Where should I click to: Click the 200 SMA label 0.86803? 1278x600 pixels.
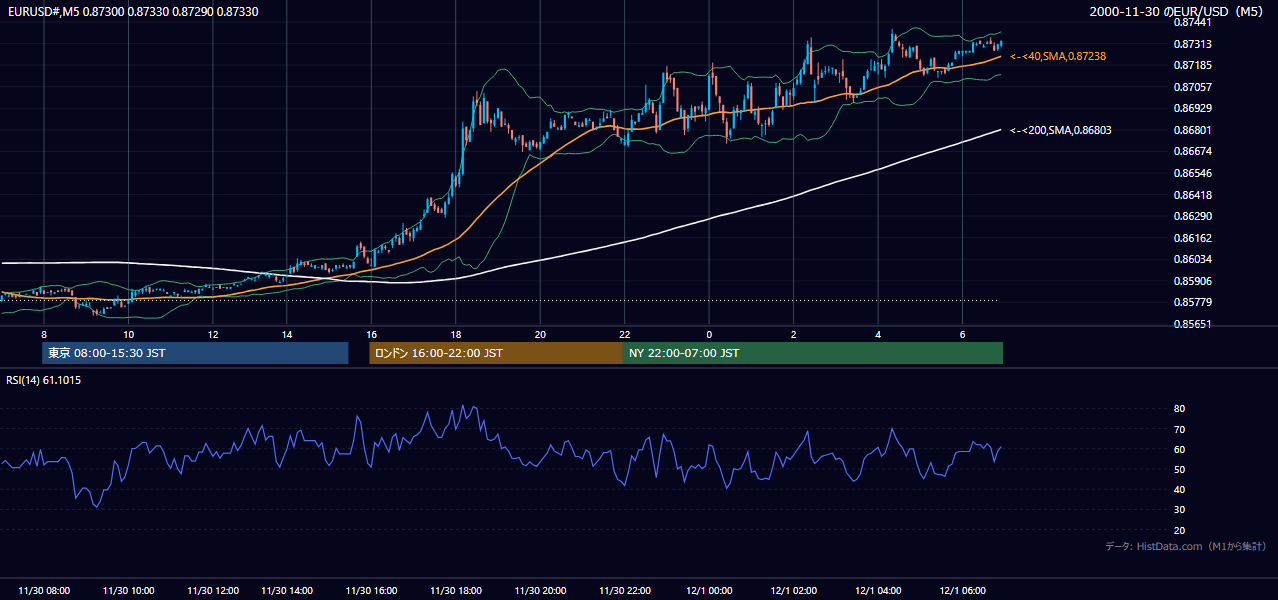click(x=1061, y=130)
